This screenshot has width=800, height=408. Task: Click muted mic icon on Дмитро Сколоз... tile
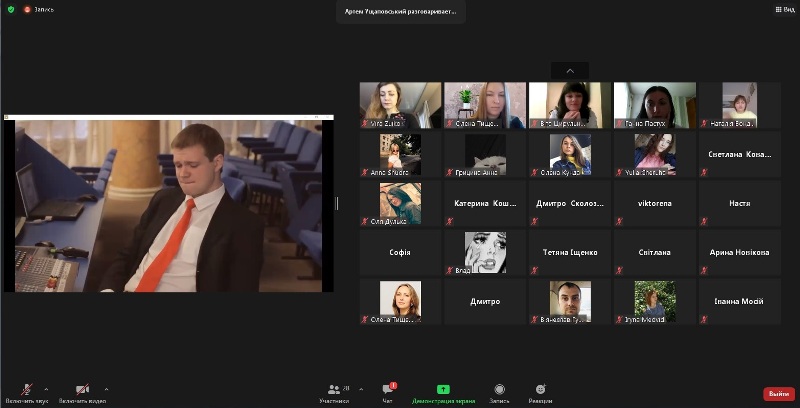coord(534,221)
